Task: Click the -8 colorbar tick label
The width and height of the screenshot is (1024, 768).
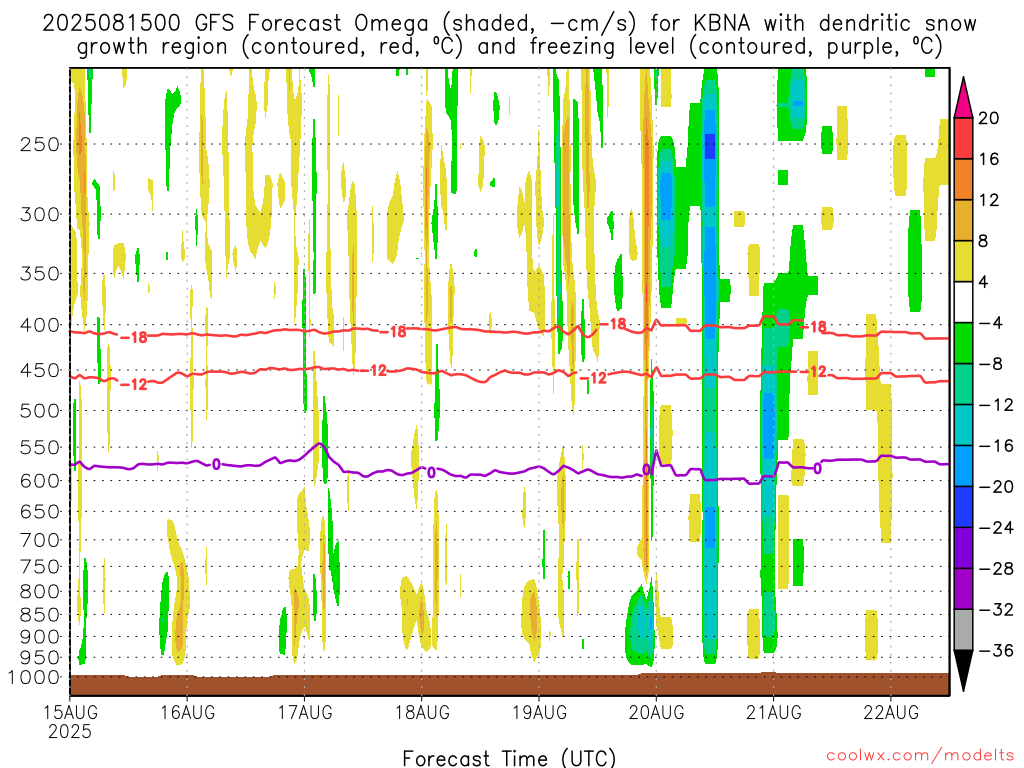Action: (991, 364)
